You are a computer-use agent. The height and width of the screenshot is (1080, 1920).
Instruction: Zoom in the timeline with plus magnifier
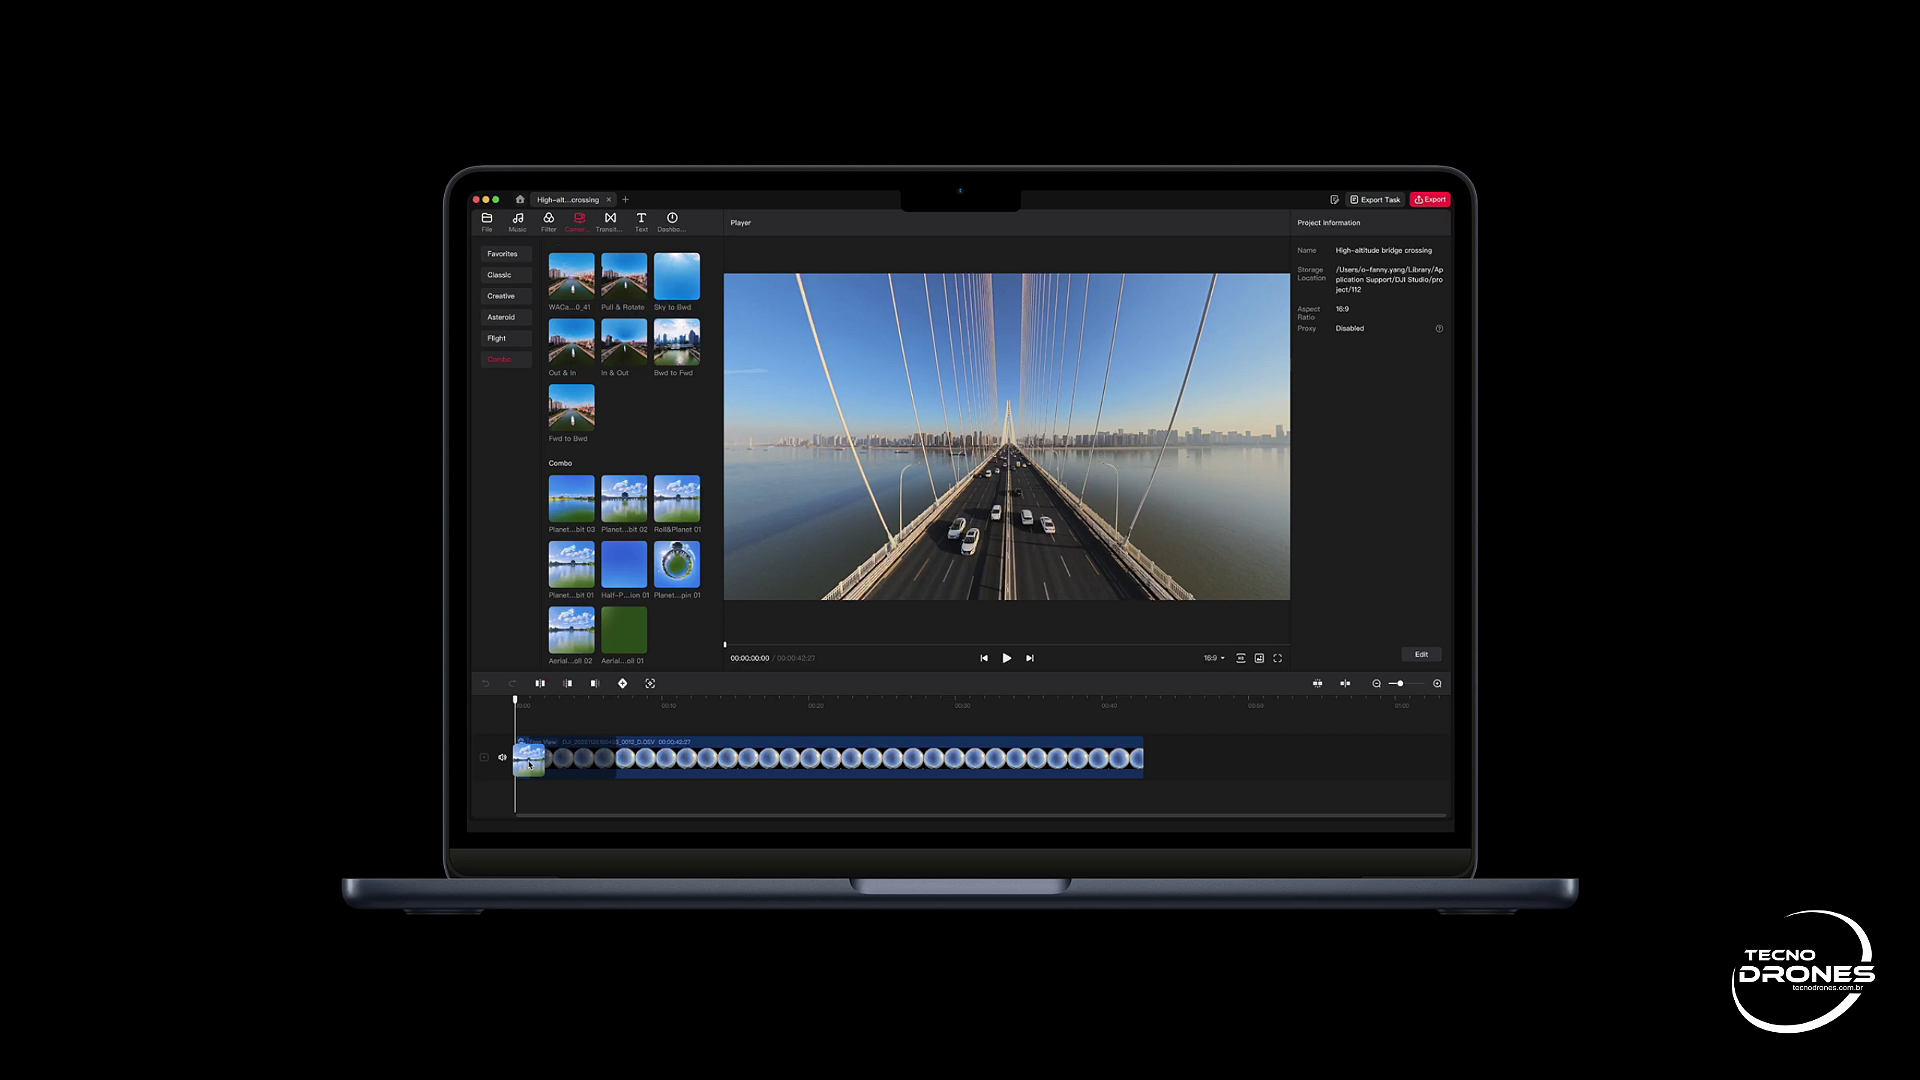(x=1437, y=684)
